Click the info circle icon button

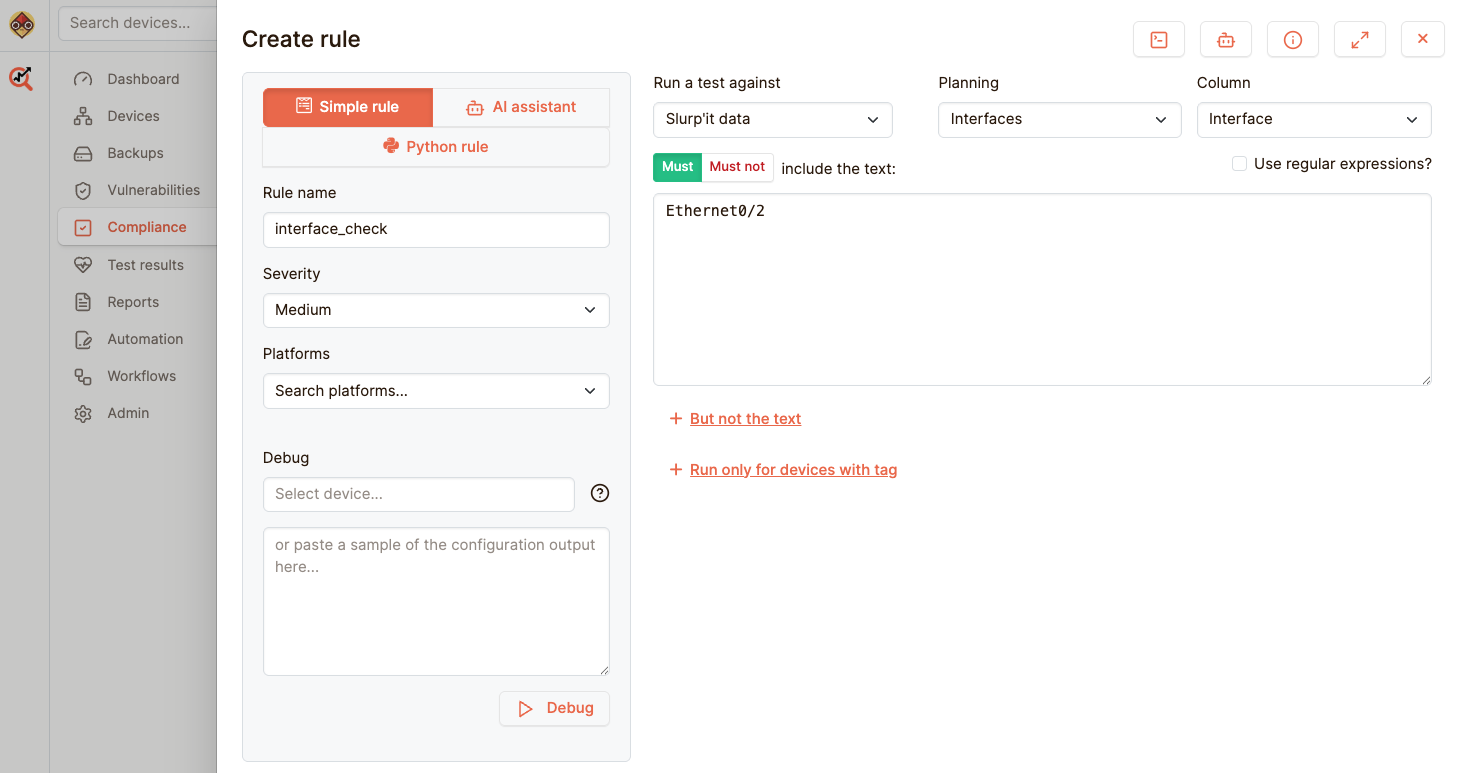click(x=1292, y=40)
